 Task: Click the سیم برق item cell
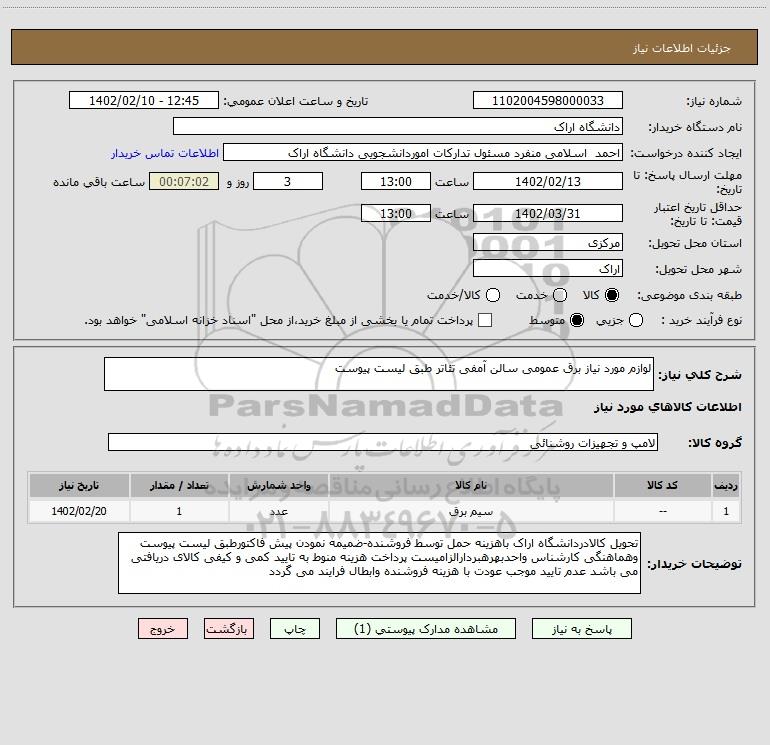tap(470, 511)
